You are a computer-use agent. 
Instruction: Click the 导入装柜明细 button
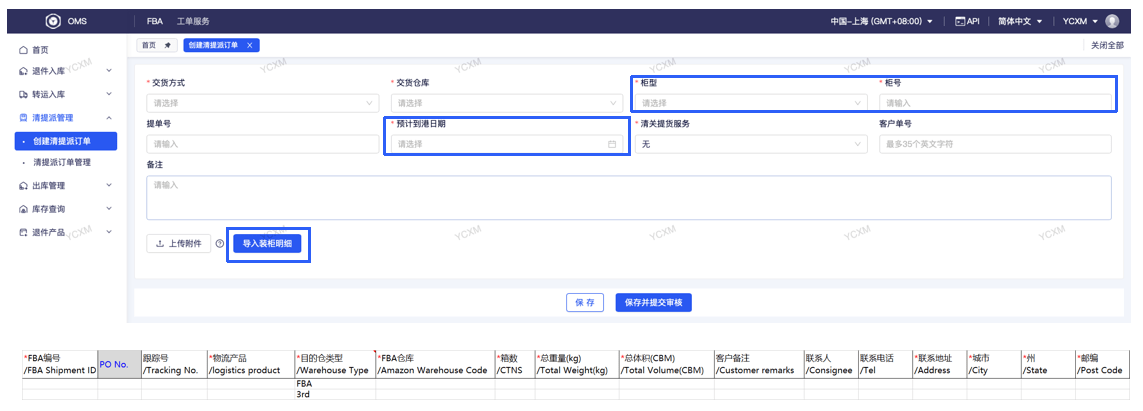[268, 243]
